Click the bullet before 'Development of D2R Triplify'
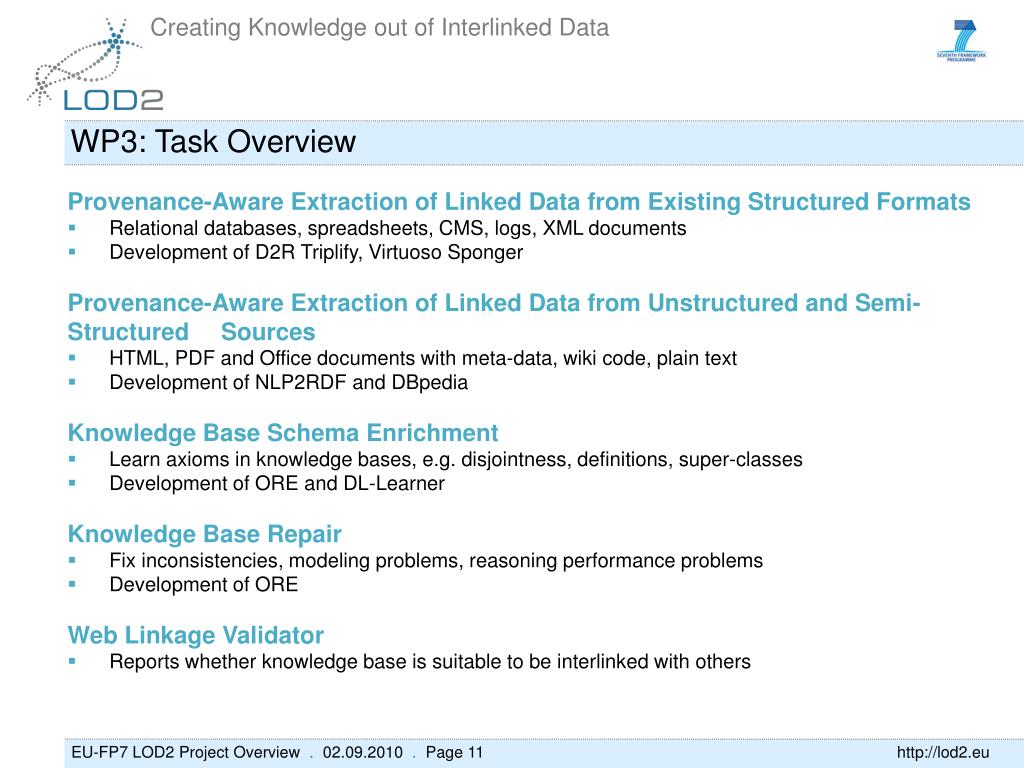 coord(73,252)
